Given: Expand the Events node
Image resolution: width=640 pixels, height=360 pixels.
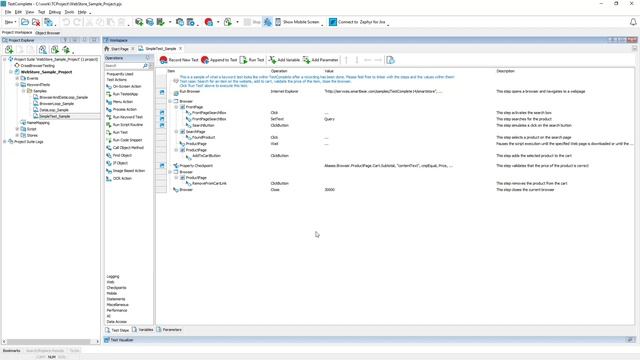Looking at the screenshot, I should click(x=17, y=78).
